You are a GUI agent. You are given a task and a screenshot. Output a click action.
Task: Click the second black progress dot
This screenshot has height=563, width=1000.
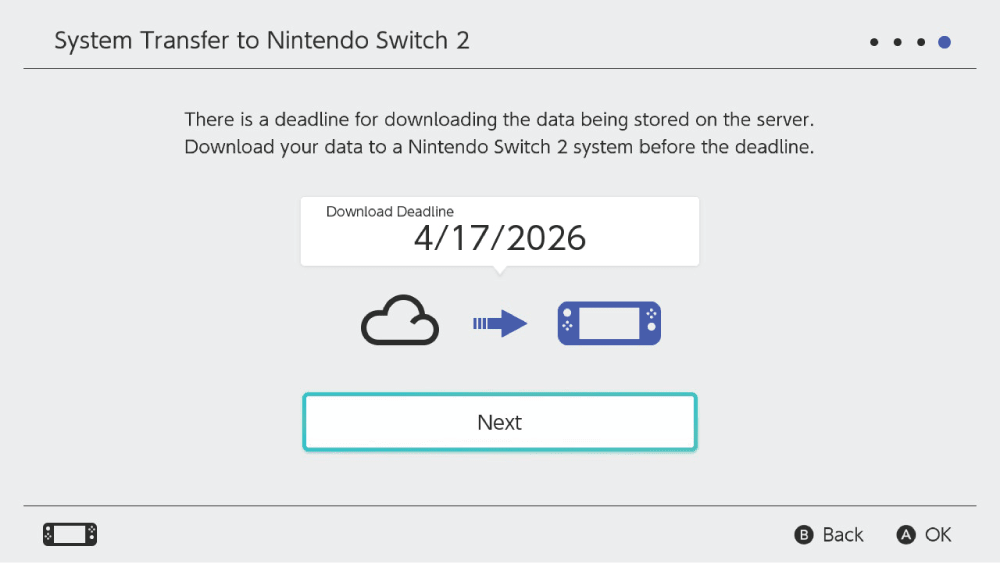(x=897, y=42)
